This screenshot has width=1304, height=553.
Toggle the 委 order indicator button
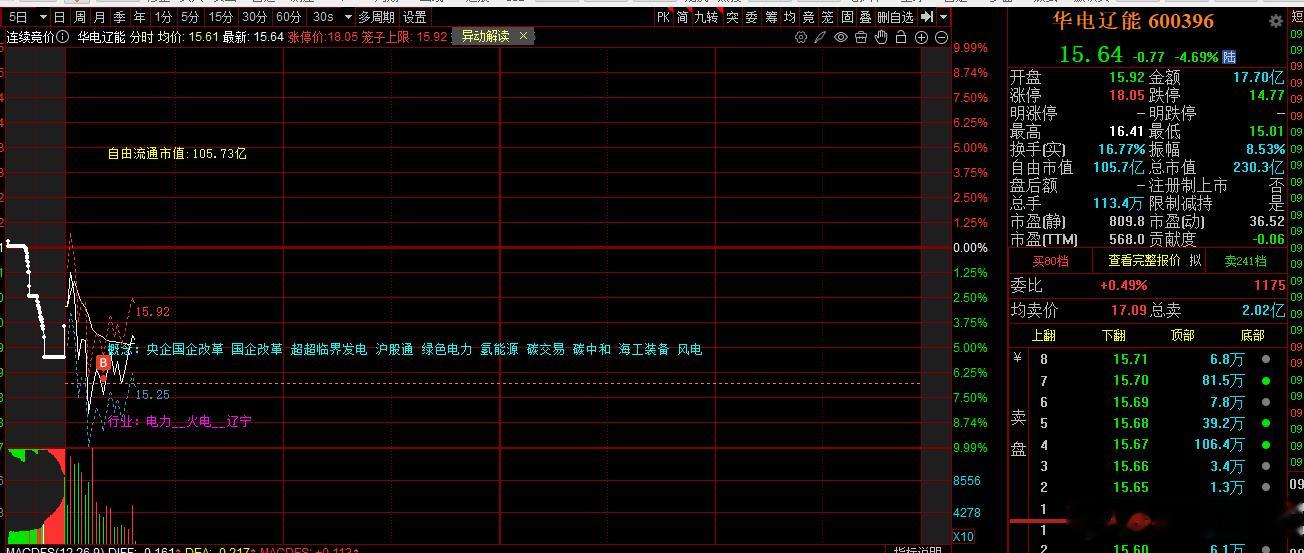coord(751,17)
